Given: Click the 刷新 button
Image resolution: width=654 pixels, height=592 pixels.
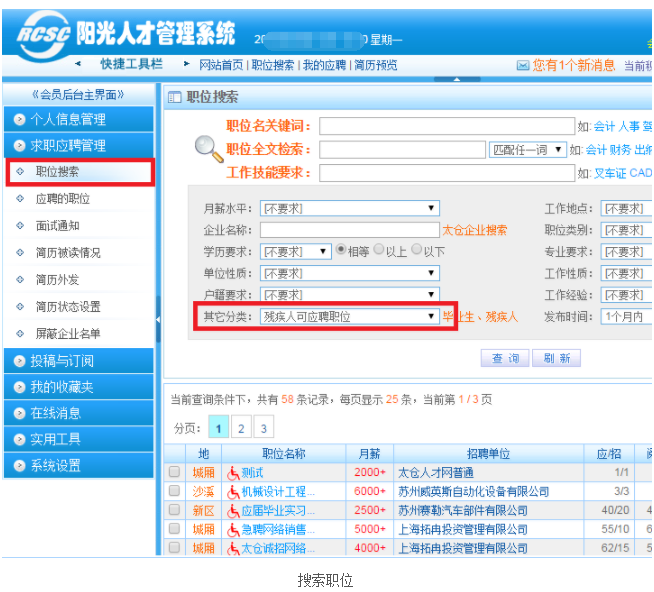Looking at the screenshot, I should pos(556,358).
